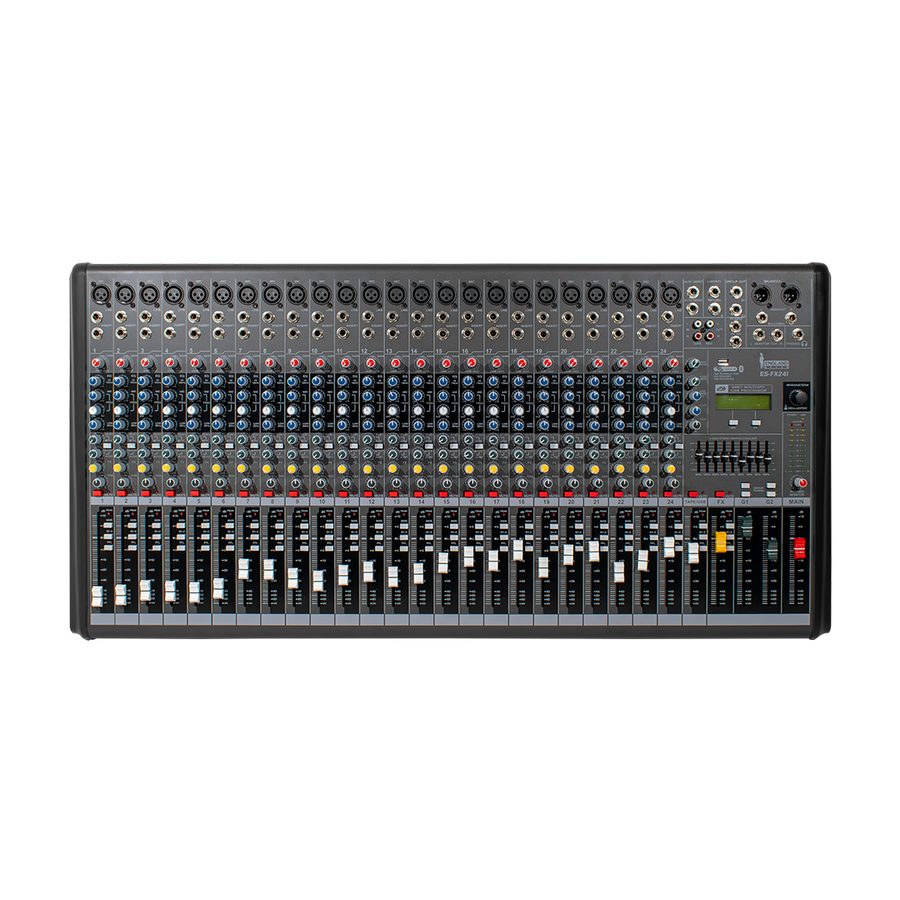
Task: Click the channel 4 line input jack
Action: (x=170, y=317)
